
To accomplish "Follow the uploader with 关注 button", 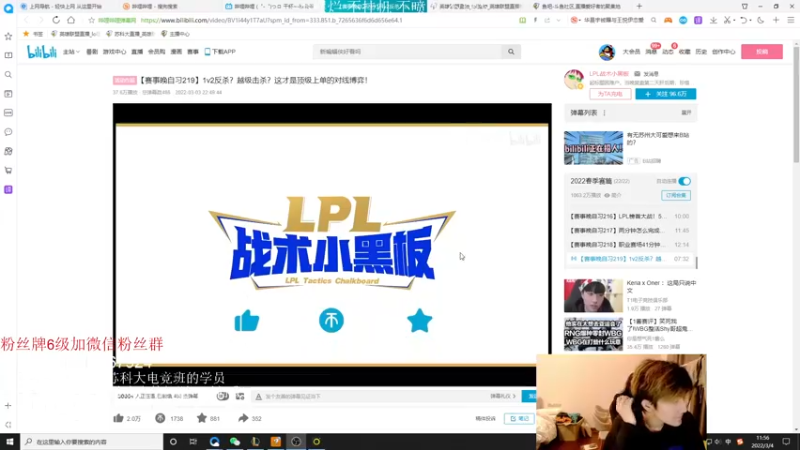I will pyautogui.click(x=665, y=94).
